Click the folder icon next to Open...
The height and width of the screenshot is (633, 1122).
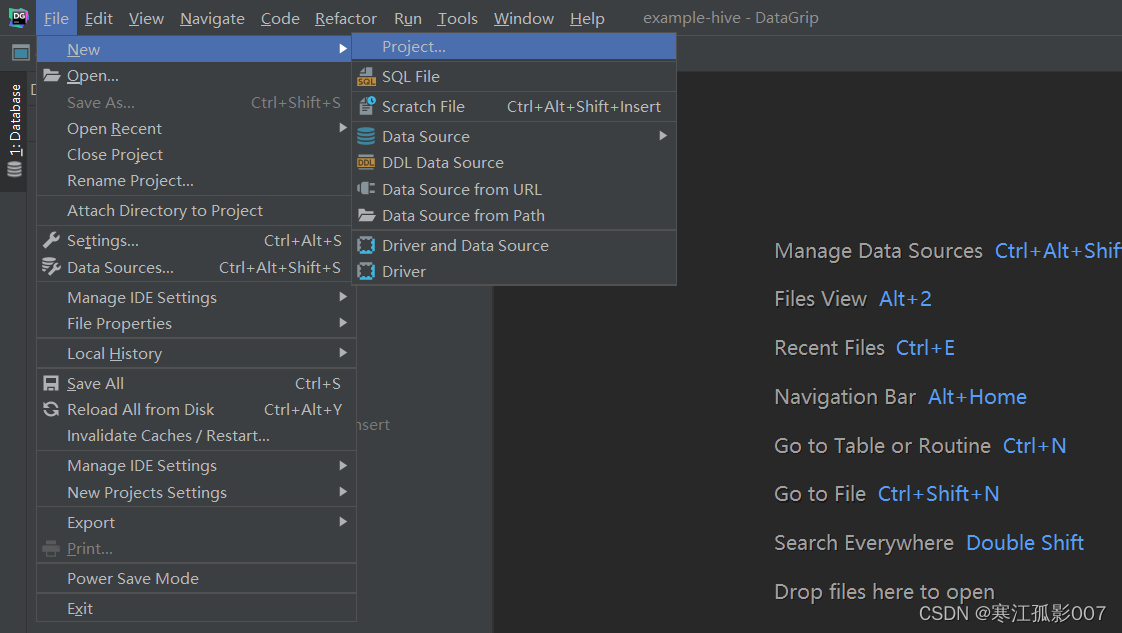point(52,75)
